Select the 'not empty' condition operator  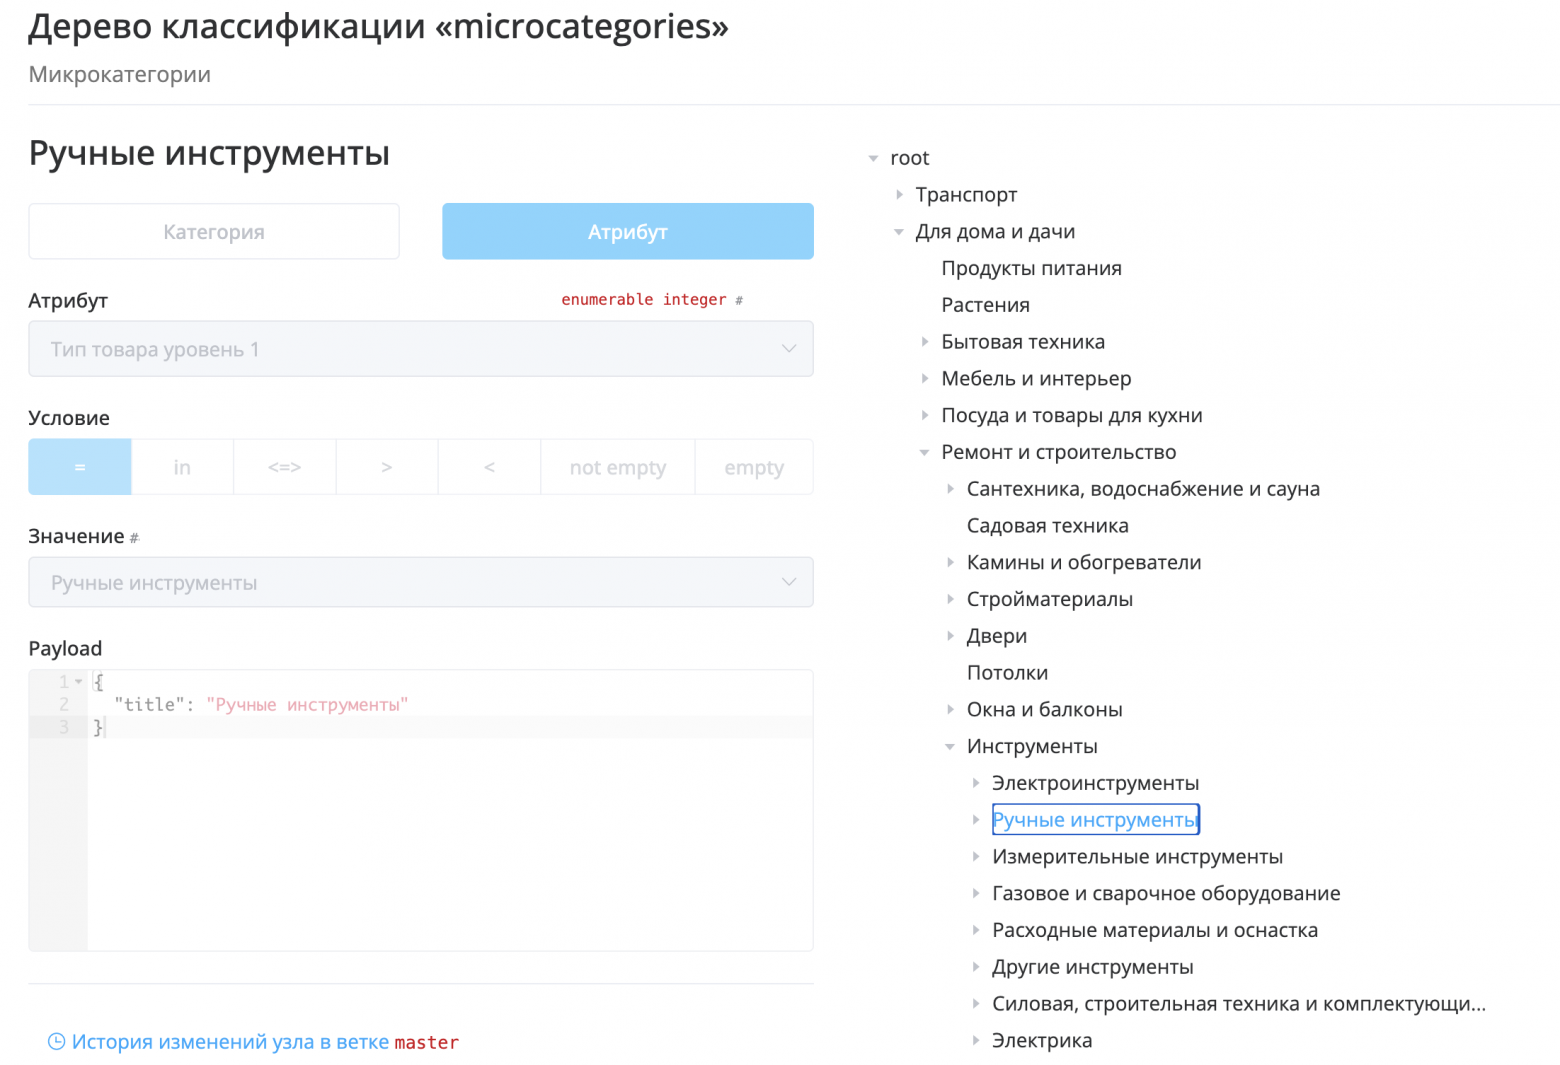coord(617,467)
